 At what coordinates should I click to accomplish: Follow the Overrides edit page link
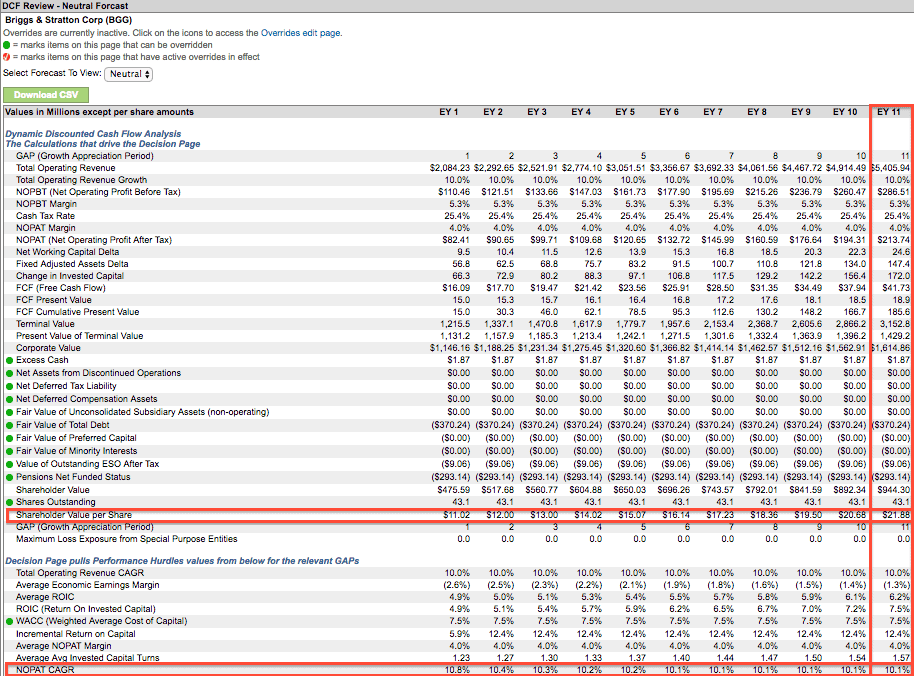pyautogui.click(x=300, y=33)
